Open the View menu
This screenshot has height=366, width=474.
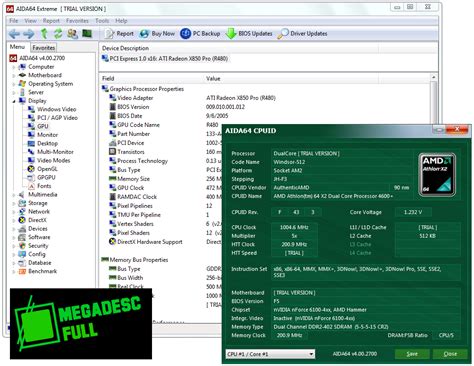click(x=30, y=21)
